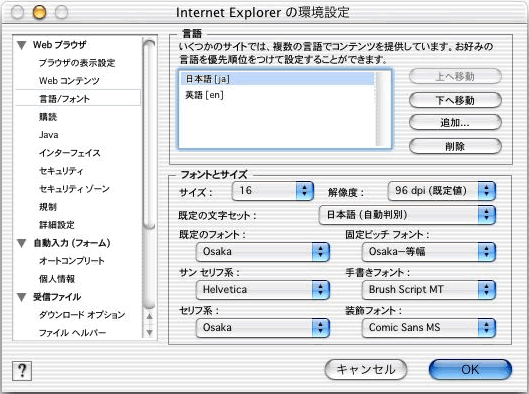The height and width of the screenshot is (394, 529).
Task: Click the 追加... button
Action: (455, 122)
